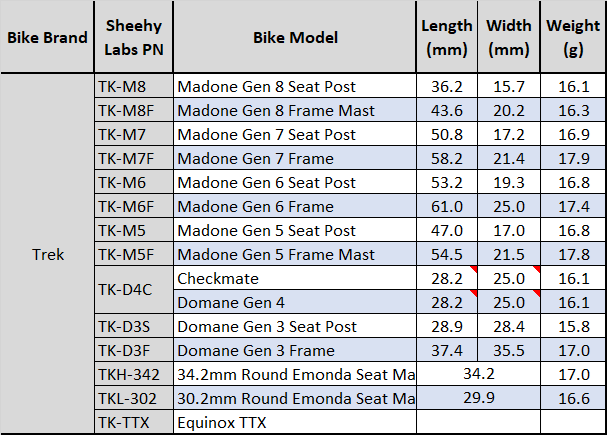Viewport: 607px width, 435px height.
Task: Select the merged 34.2 dimension cell
Action: tap(479, 374)
